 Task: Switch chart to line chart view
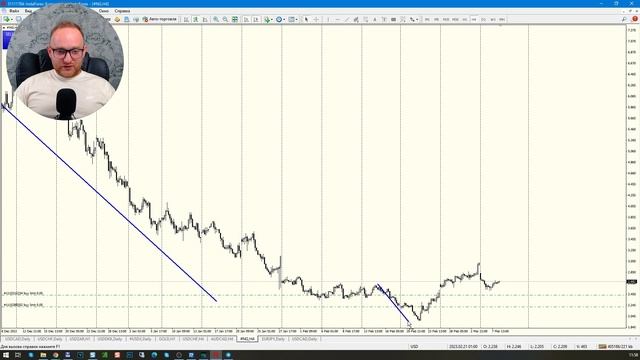click(x=205, y=19)
